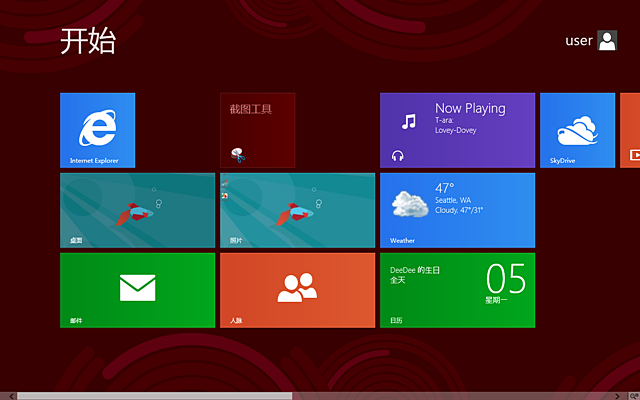
Task: Click 'DeeDee 的生日' calendar event text
Action: click(415, 270)
